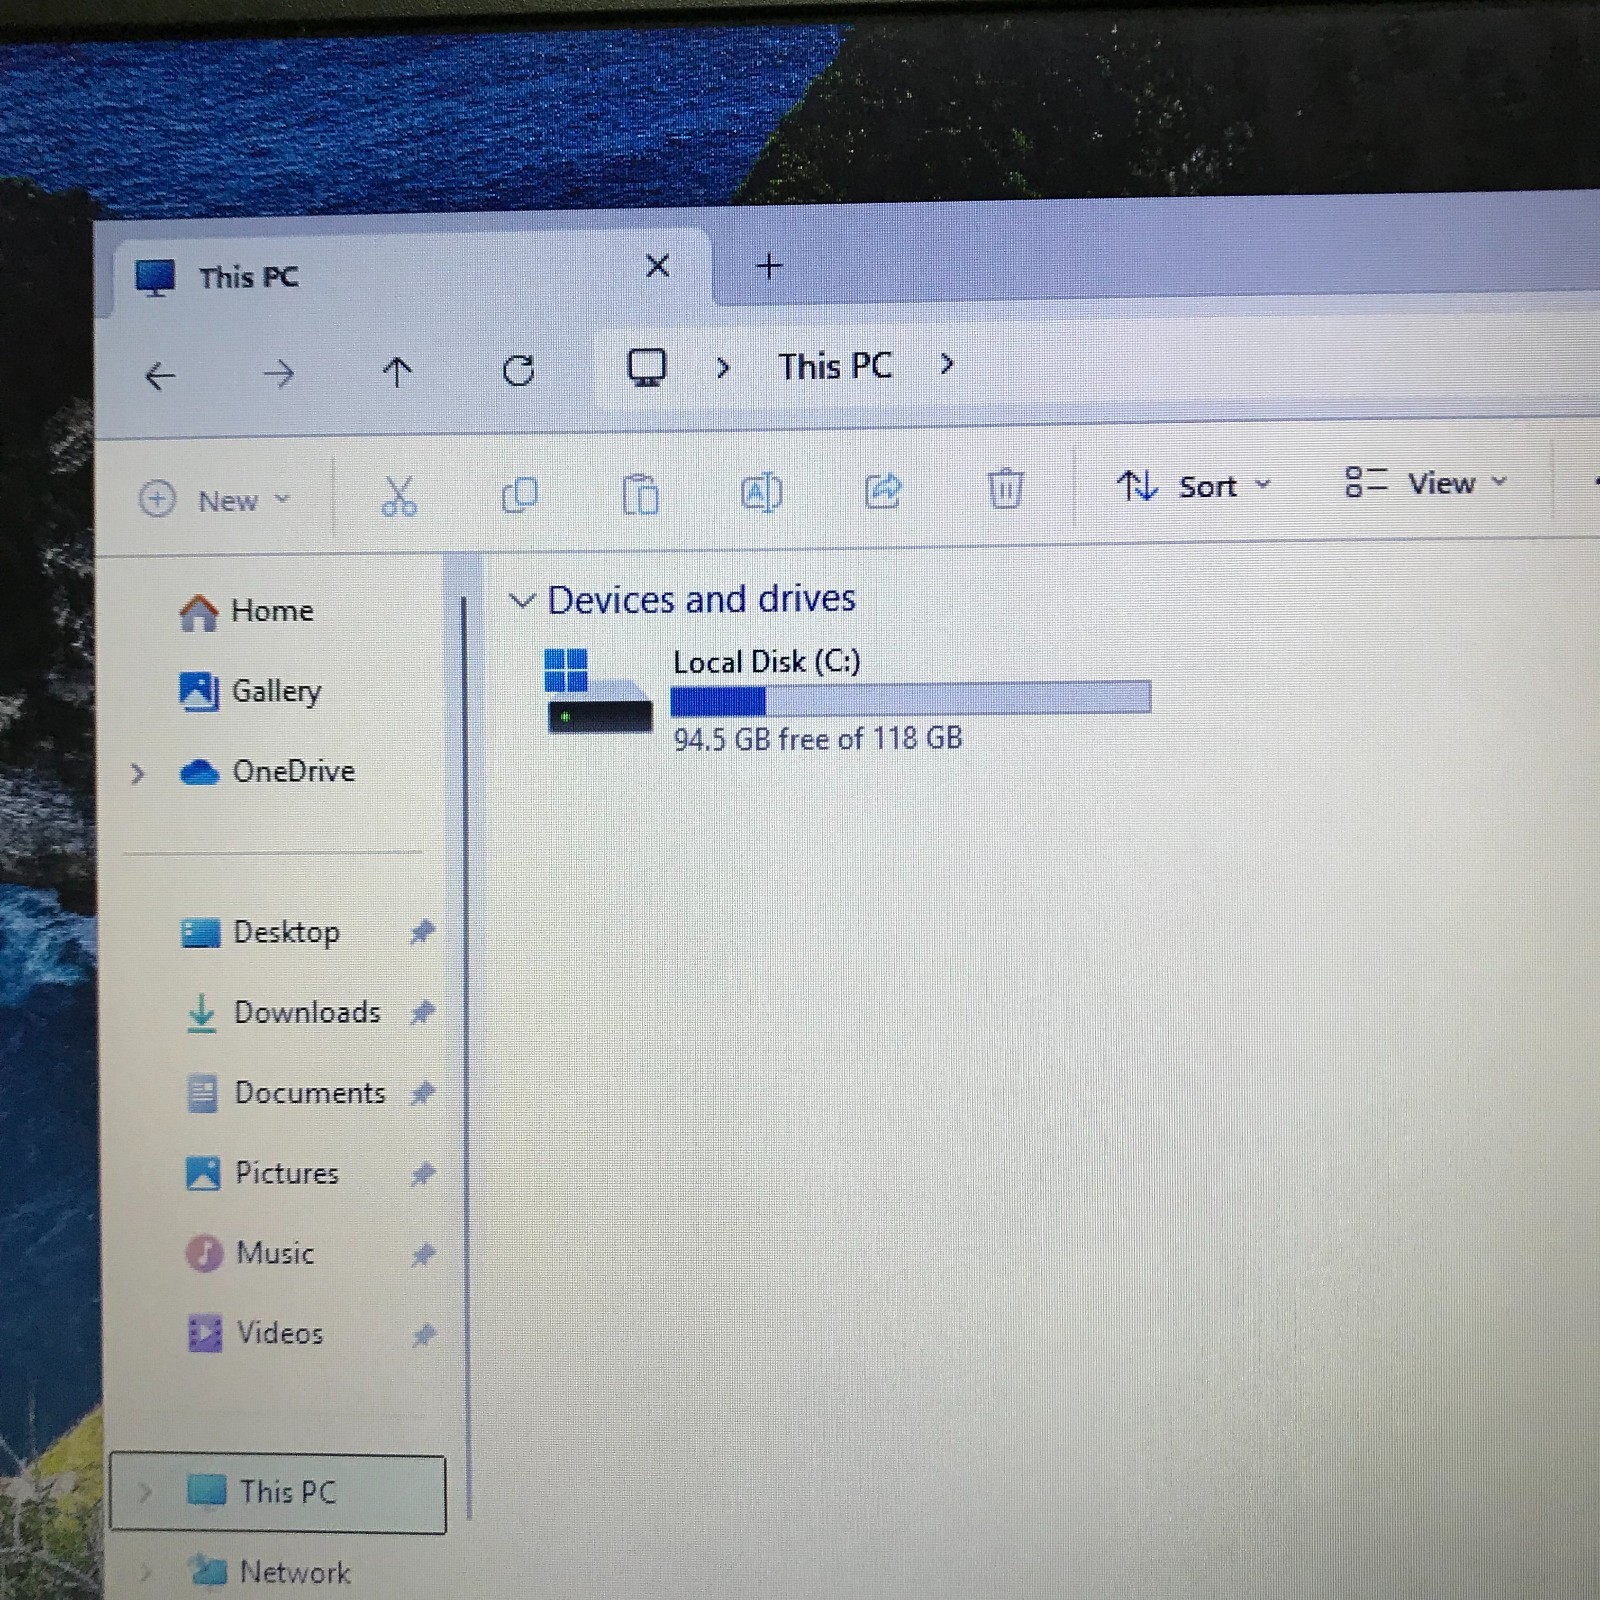Open the New item dropdown
Viewport: 1600px width, 1600px height.
213,499
